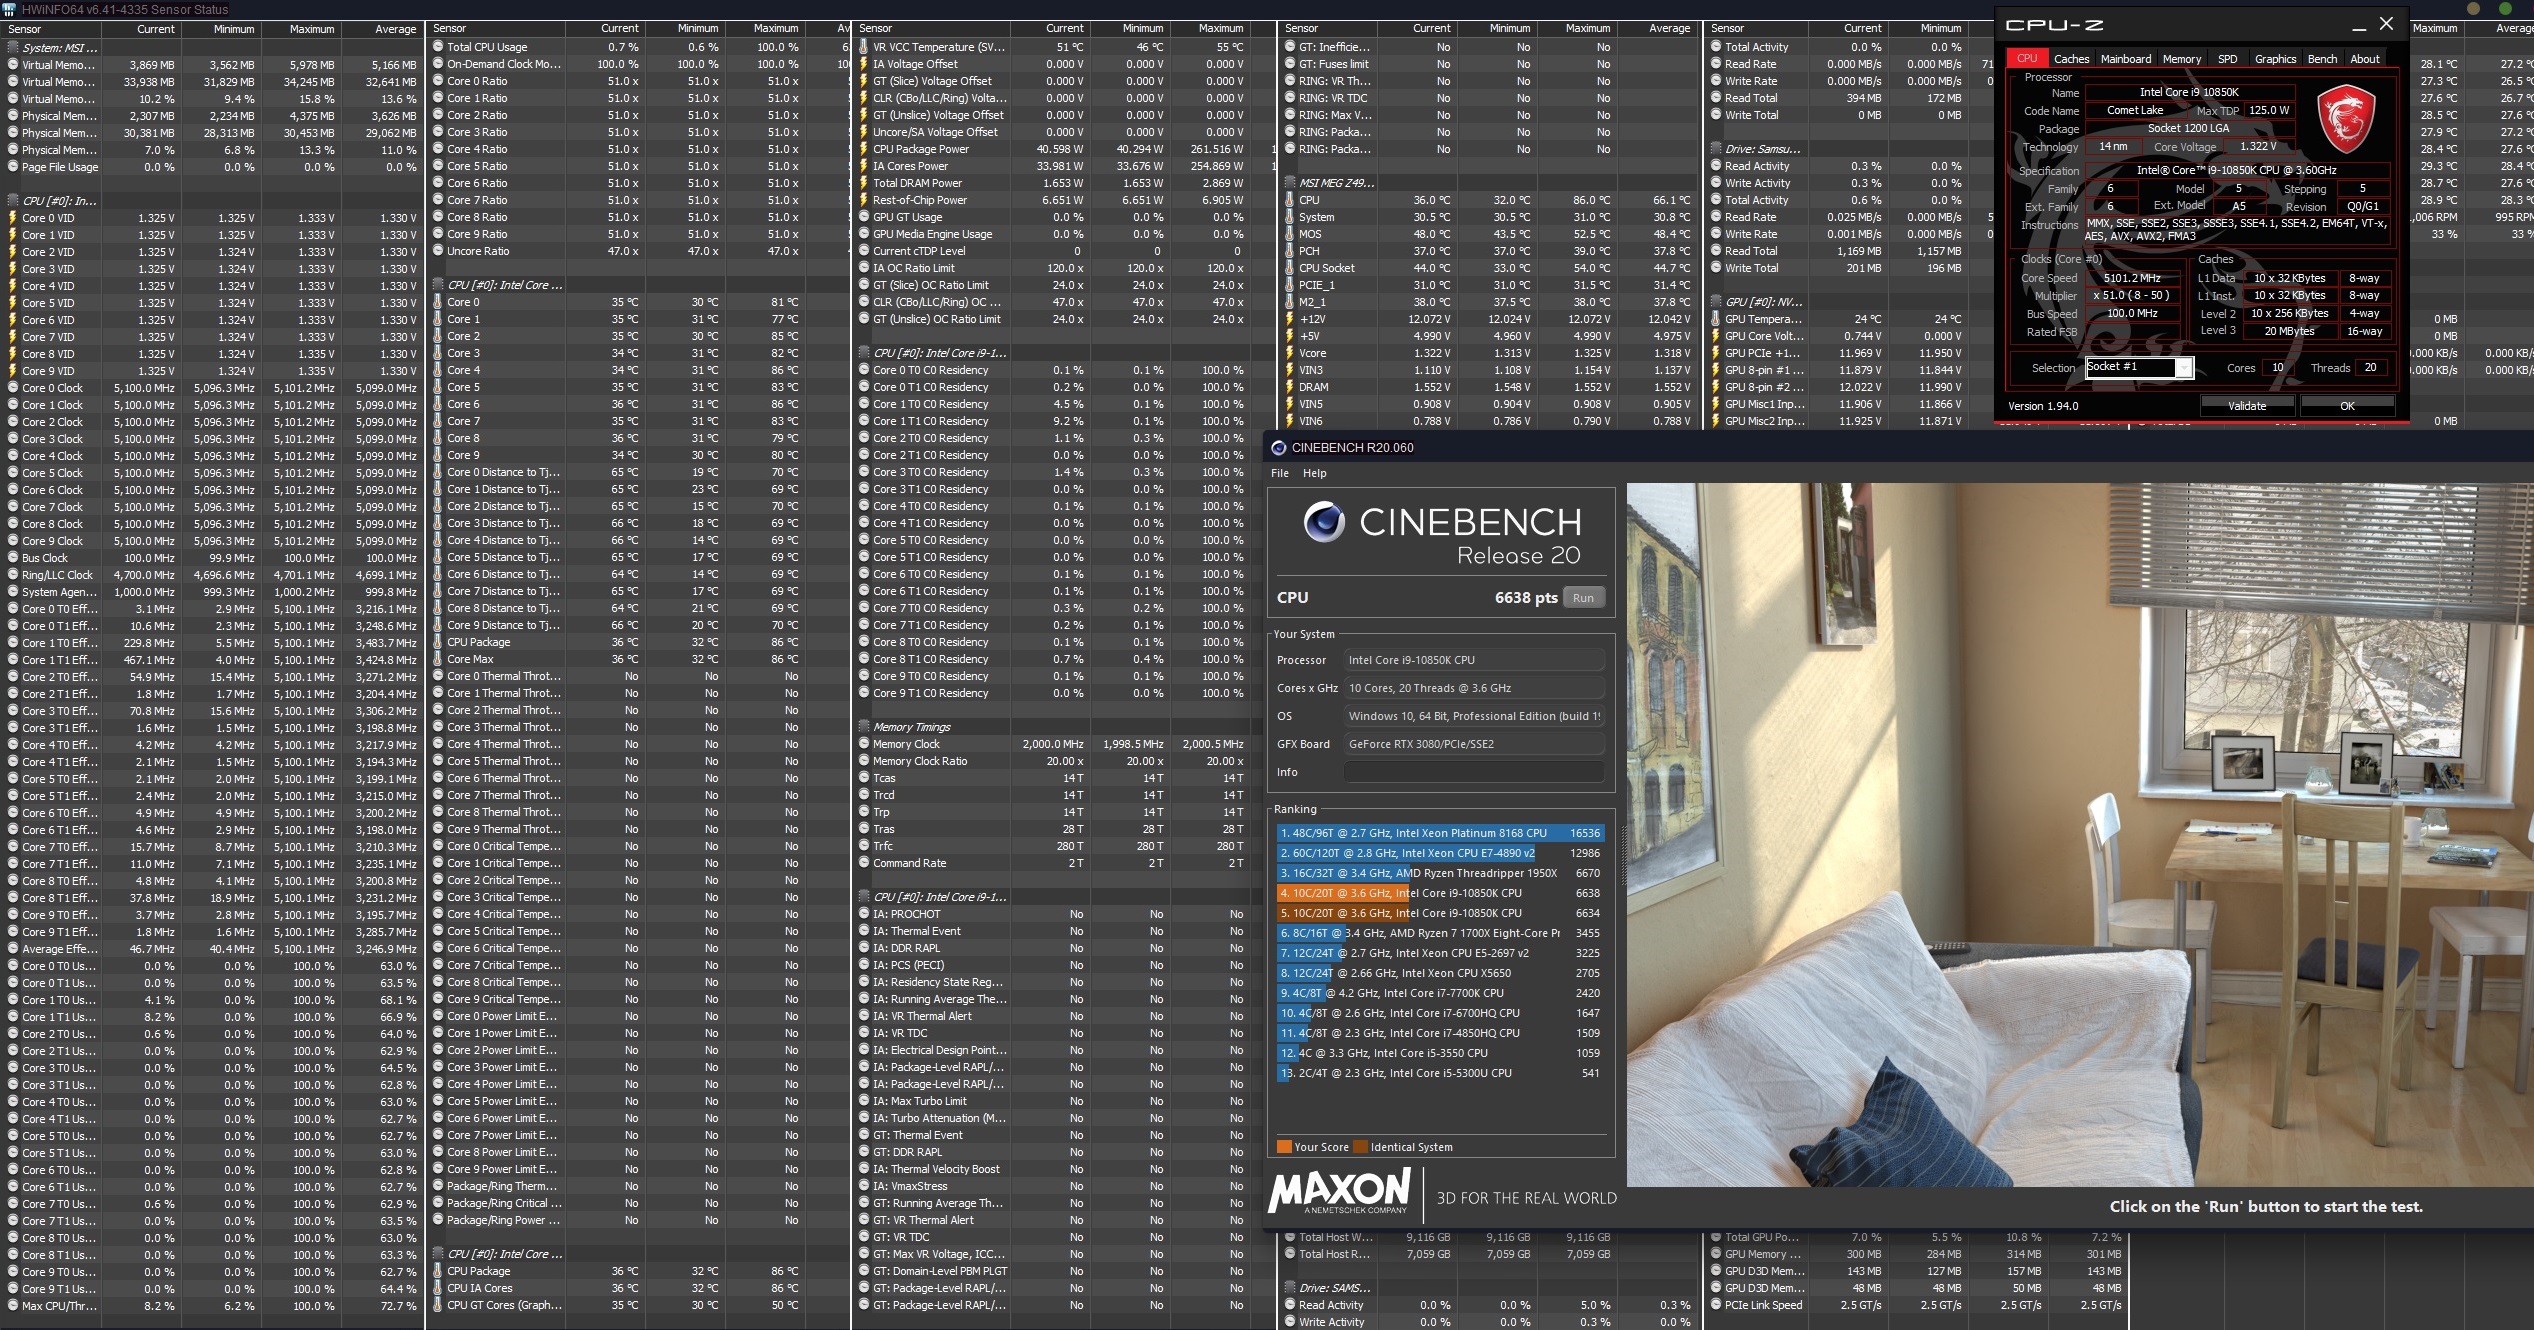Click the Page File Usage icon

[x=13, y=167]
